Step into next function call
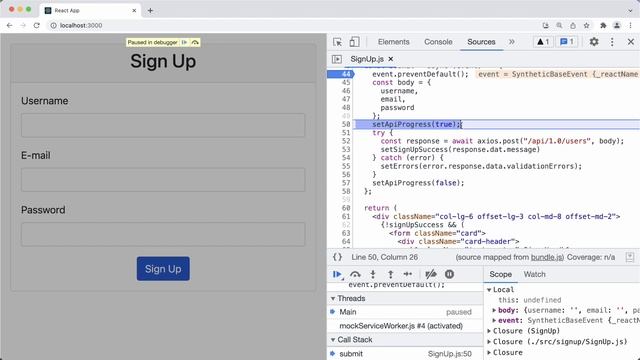 click(x=373, y=274)
